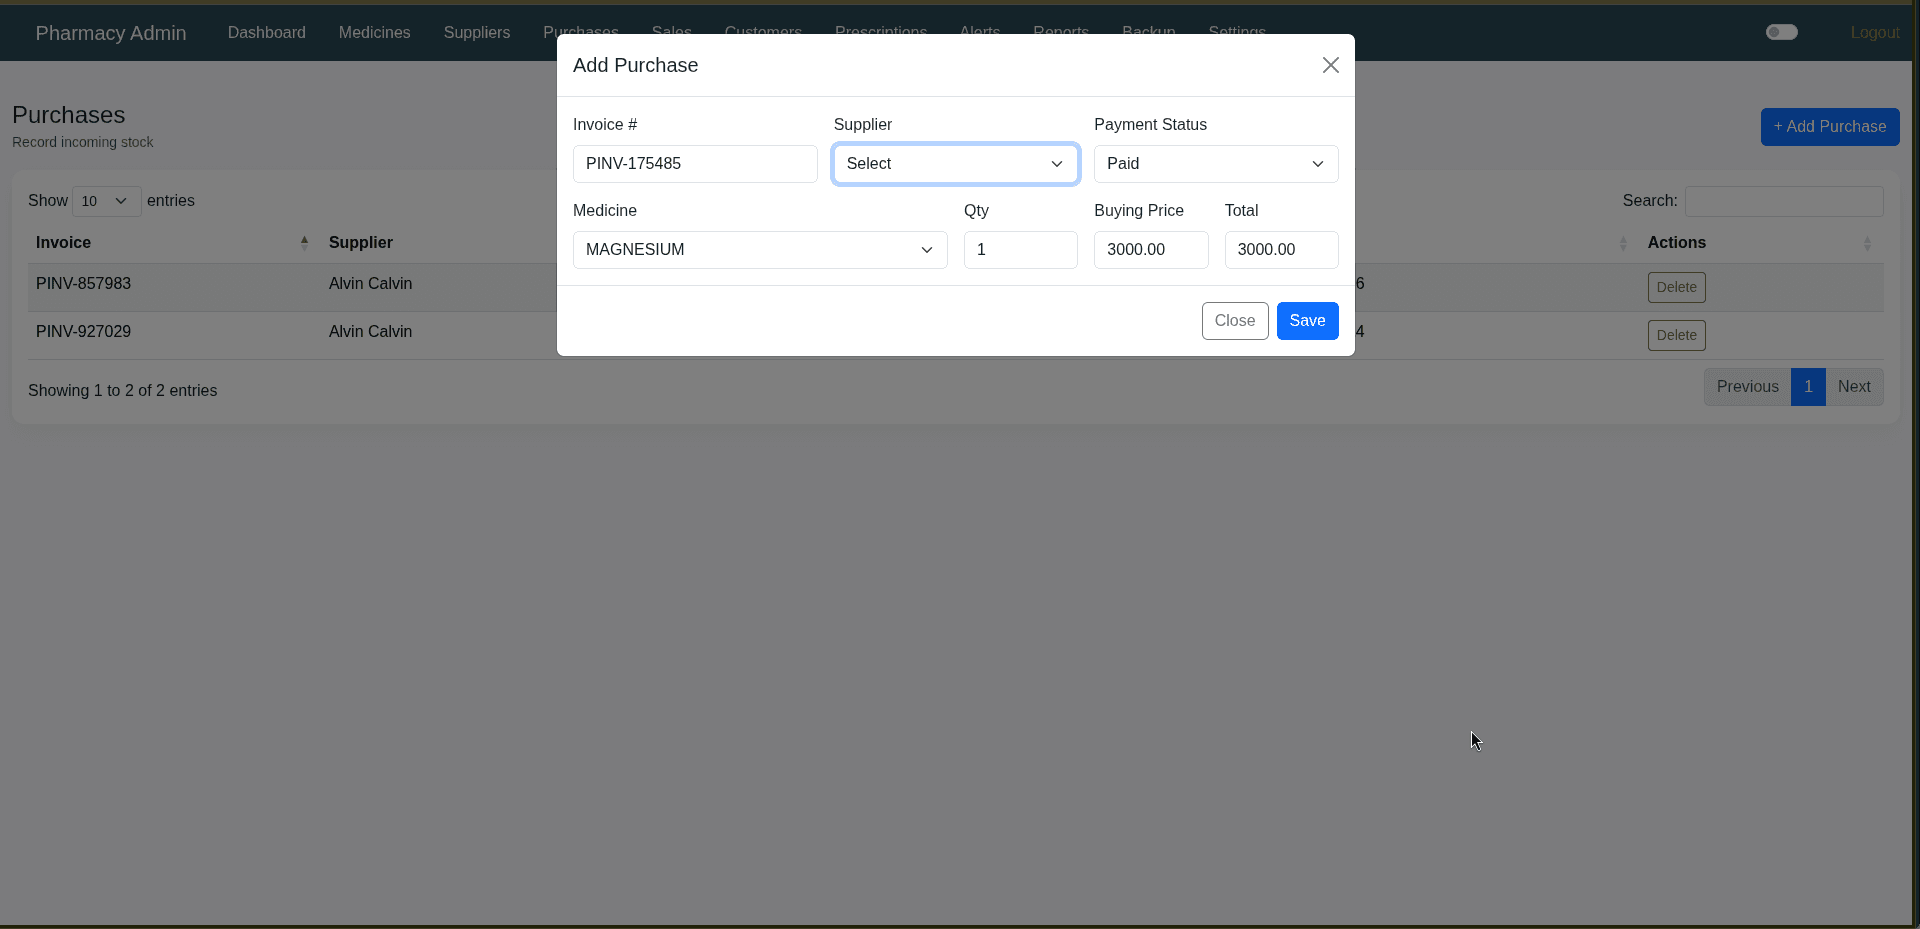Navigate to the Dashboard menu item

[266, 32]
